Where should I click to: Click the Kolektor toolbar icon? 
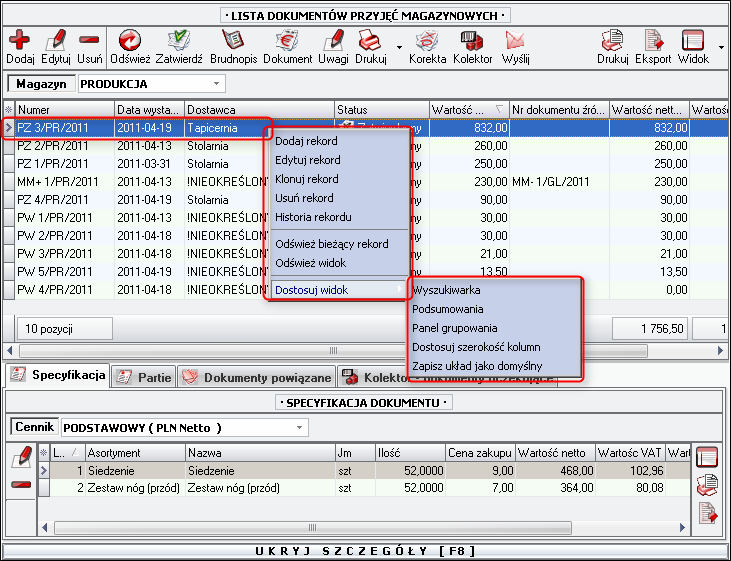(x=472, y=41)
